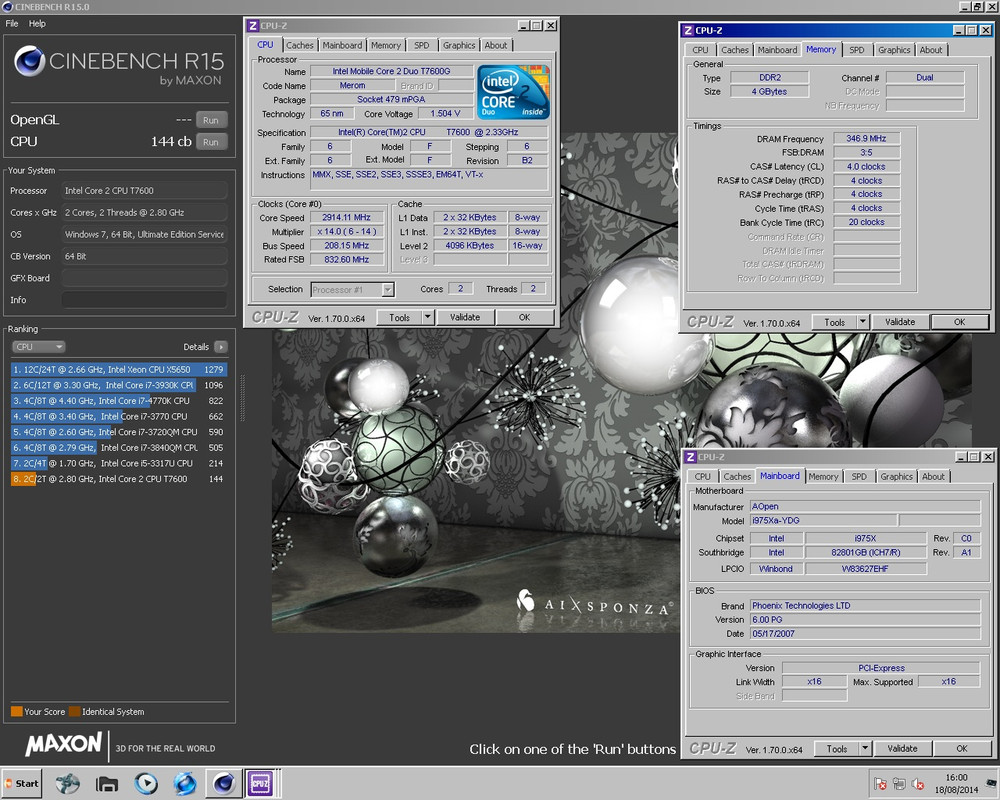
Task: Open the file explorer taskbar icon
Action: [x=107, y=783]
